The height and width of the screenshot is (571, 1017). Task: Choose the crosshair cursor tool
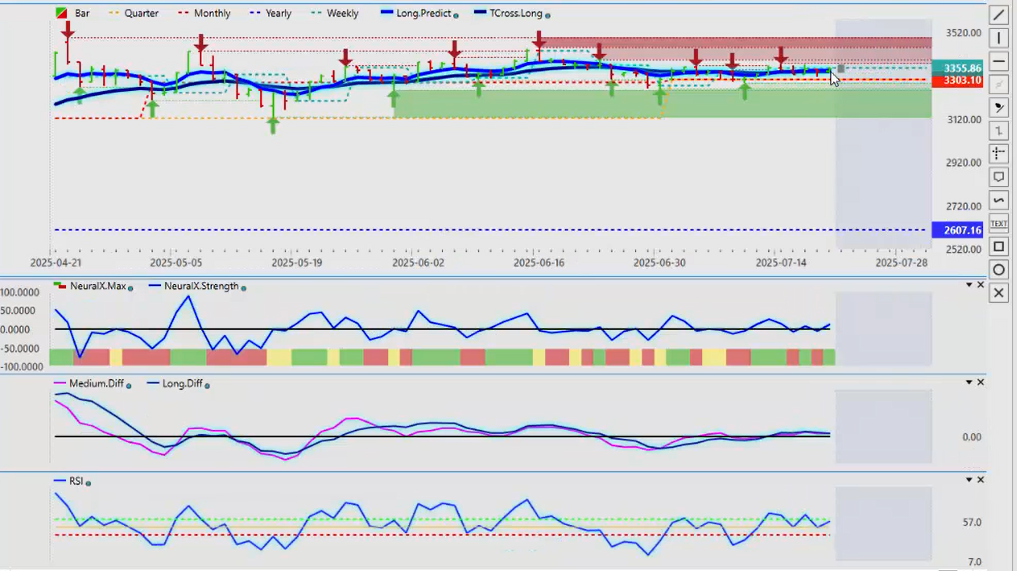point(999,153)
